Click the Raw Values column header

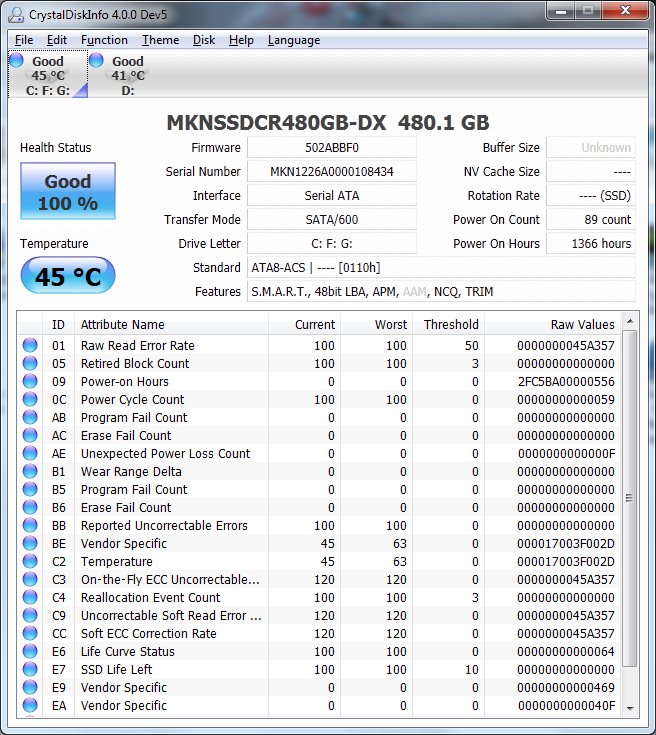coord(552,324)
